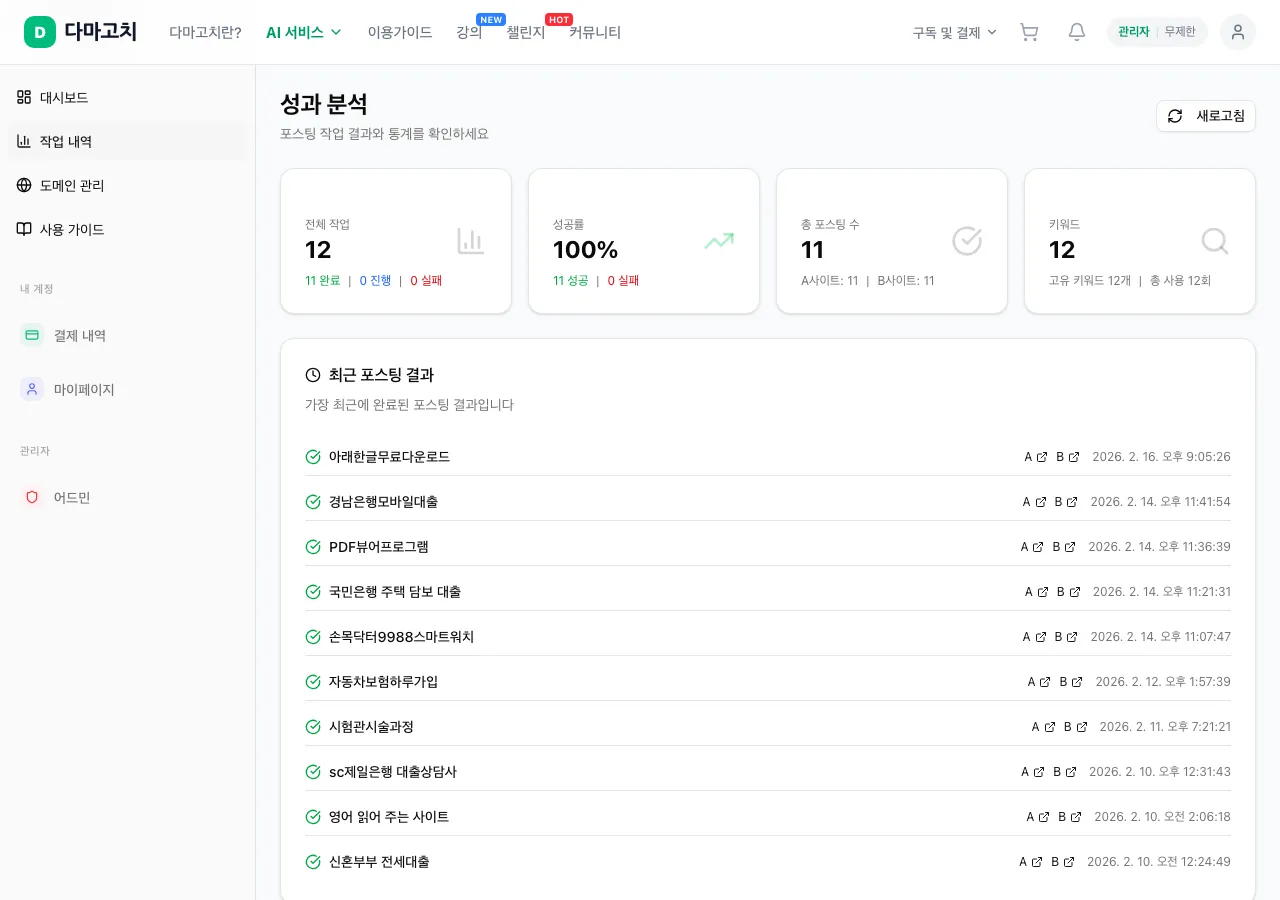Screen dimensions: 1280x900
Task: Open 어드민 in the sidebar
Action: pos(127,497)
